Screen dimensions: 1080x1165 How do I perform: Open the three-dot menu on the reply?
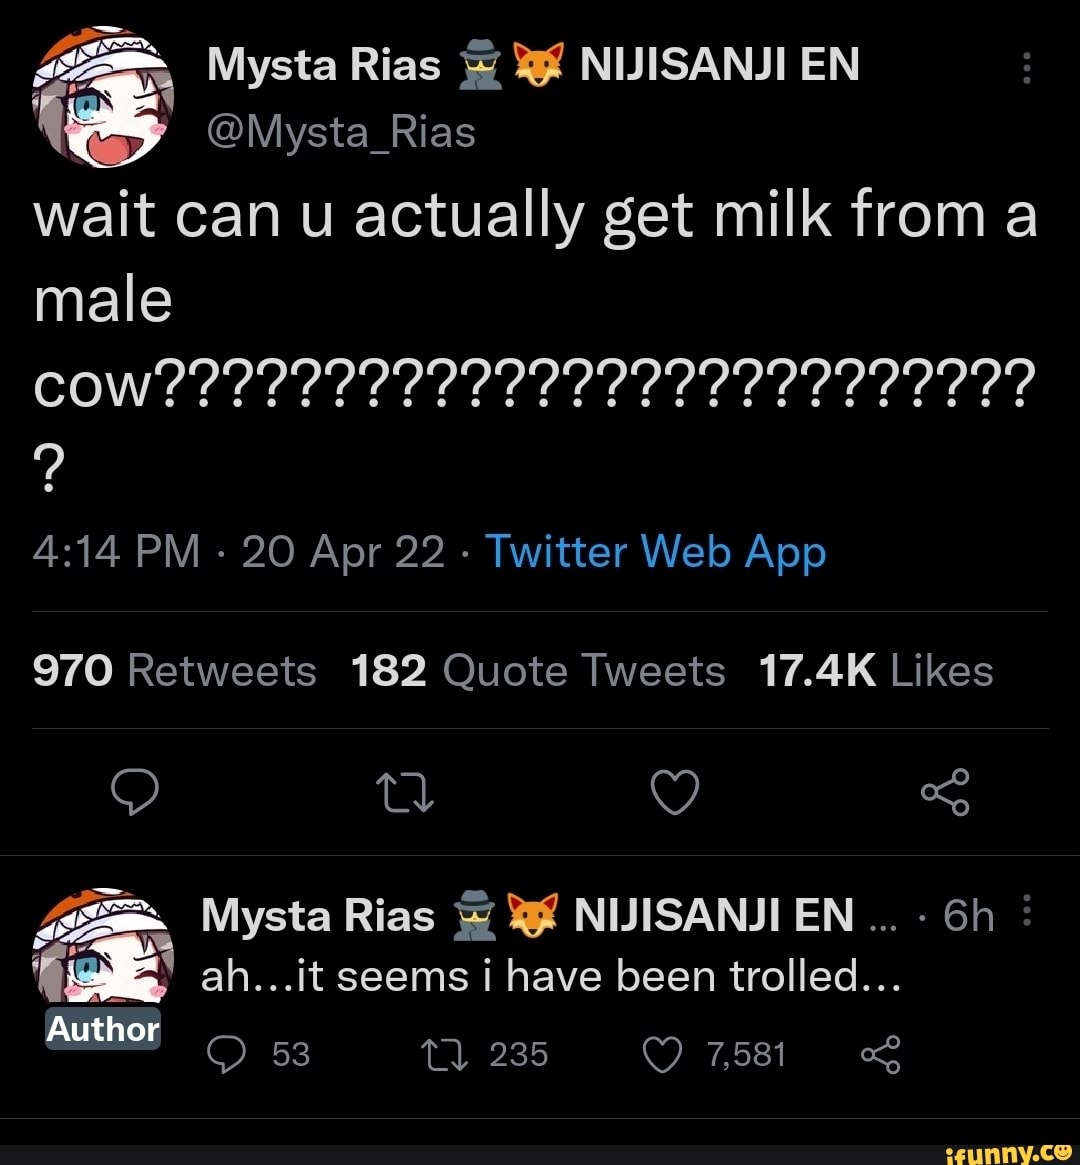point(1026,910)
